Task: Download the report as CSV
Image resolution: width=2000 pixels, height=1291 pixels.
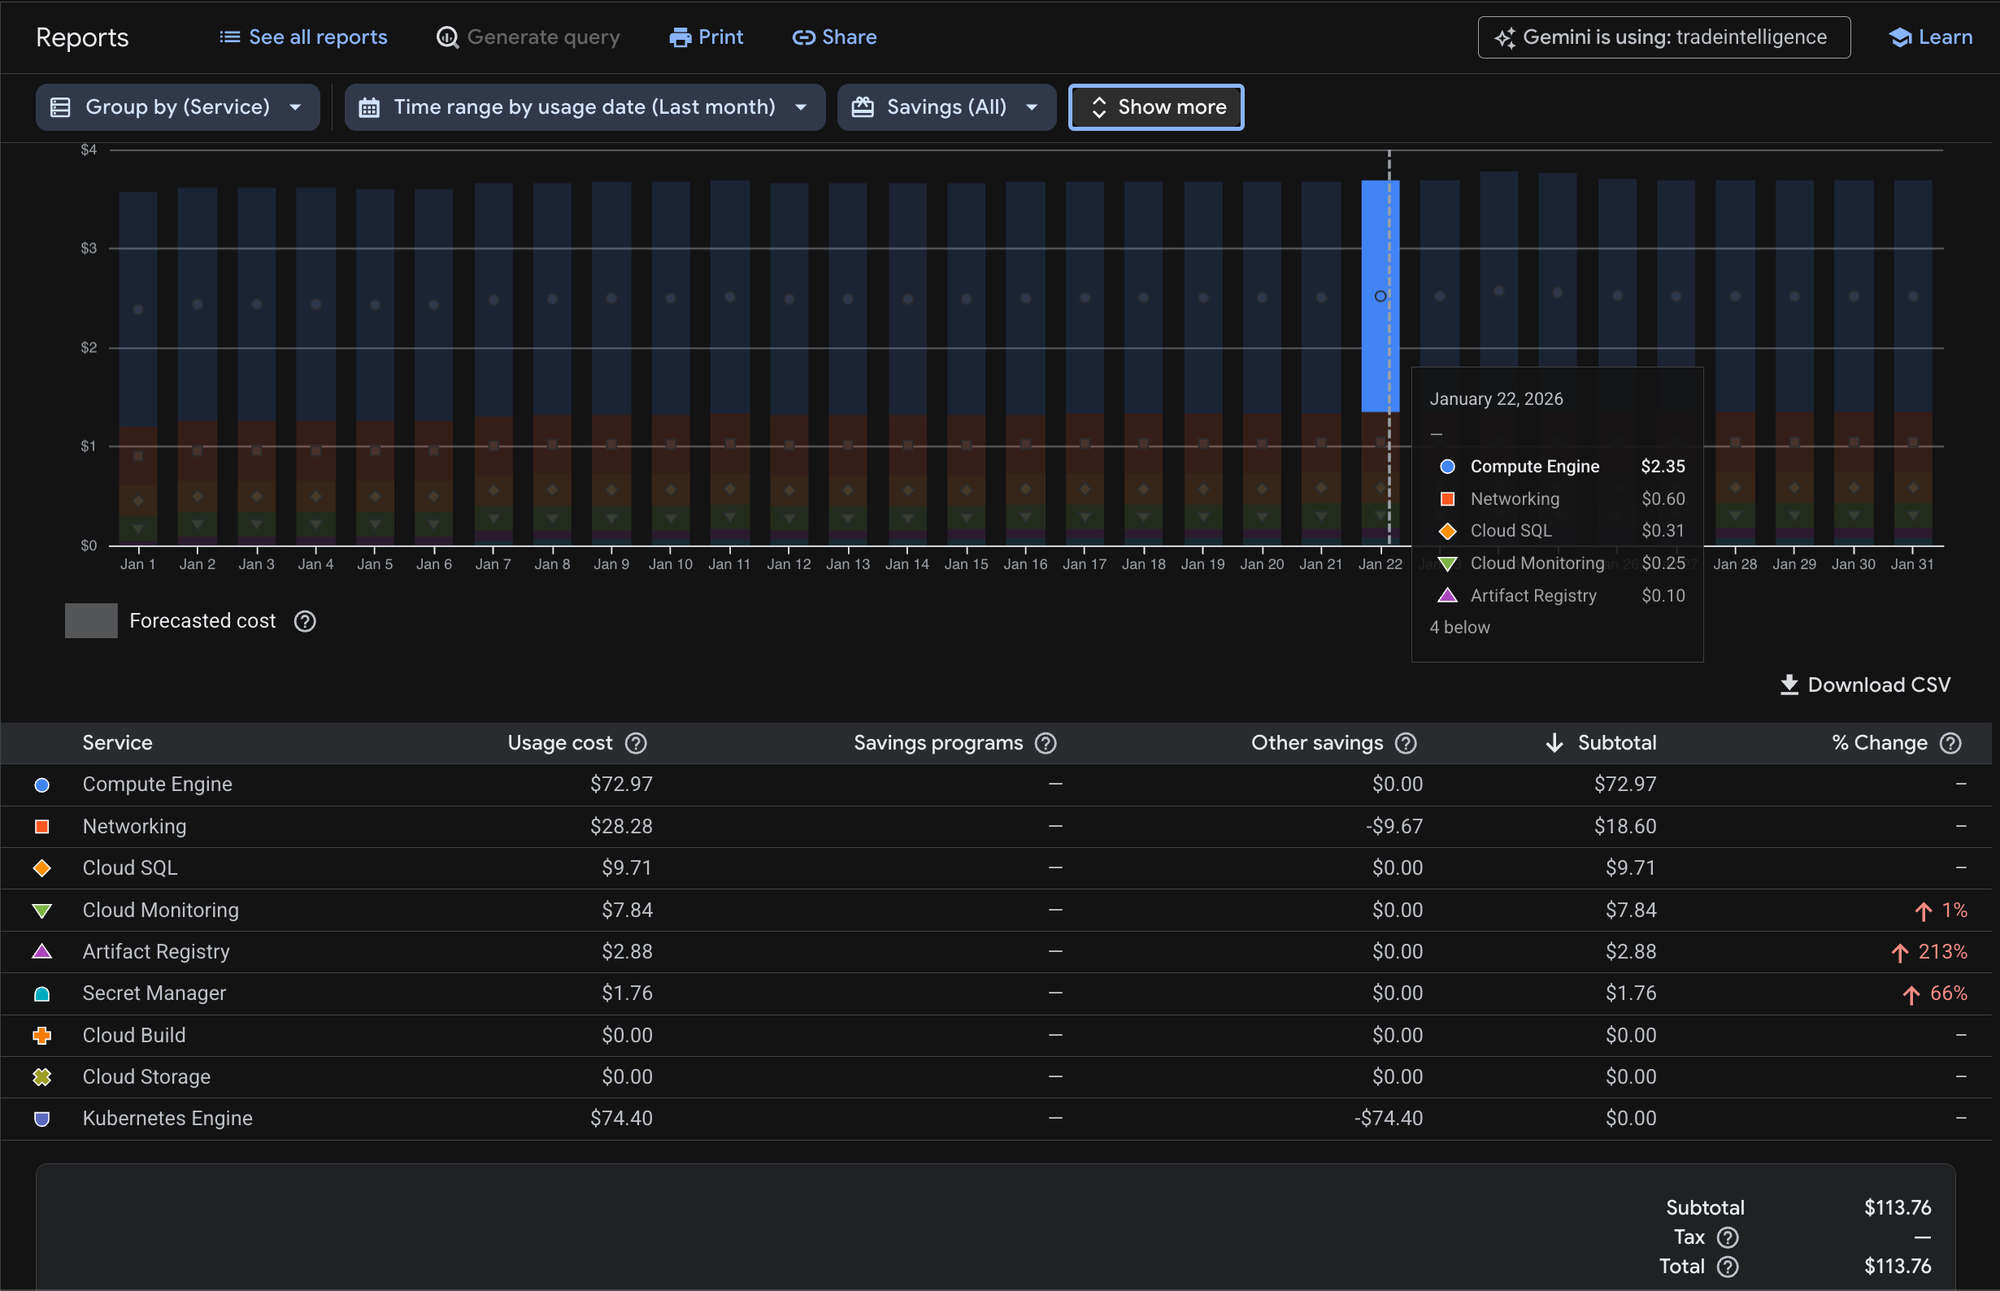Action: (1865, 685)
